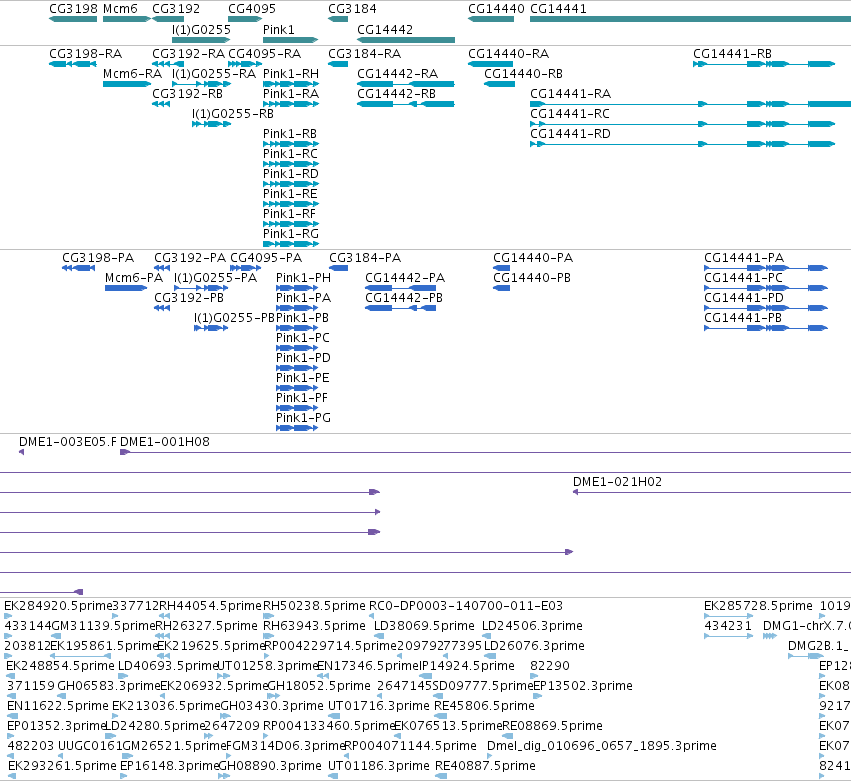Select protein Pink1-PG

[x=303, y=417]
